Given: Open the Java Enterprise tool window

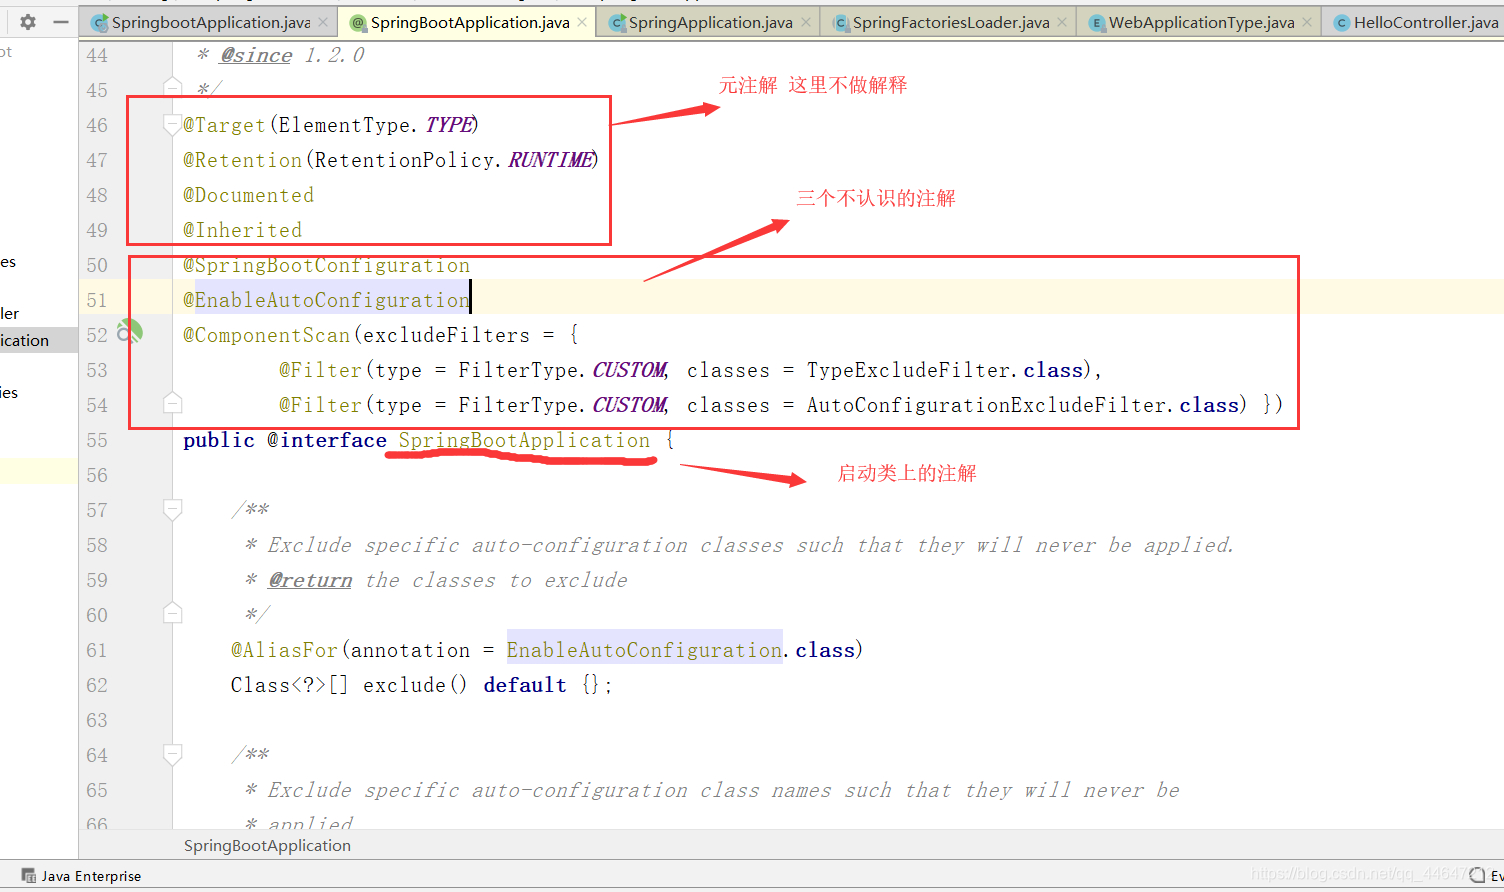Looking at the screenshot, I should pos(82,876).
